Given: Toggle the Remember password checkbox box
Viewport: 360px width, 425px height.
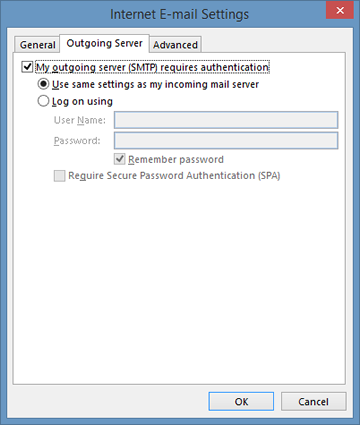Looking at the screenshot, I should click(x=119, y=159).
